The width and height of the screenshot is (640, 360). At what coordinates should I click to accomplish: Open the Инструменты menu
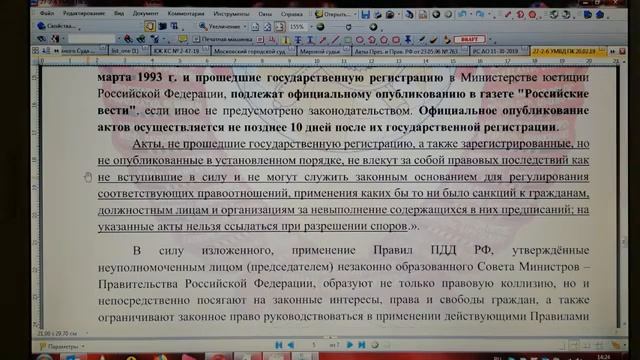tap(231, 13)
